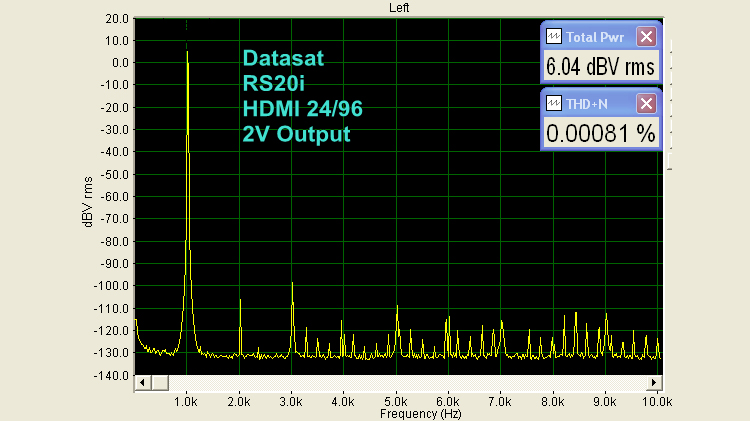Click the 3.0k harmonic peak on spectrum

pos(292,284)
